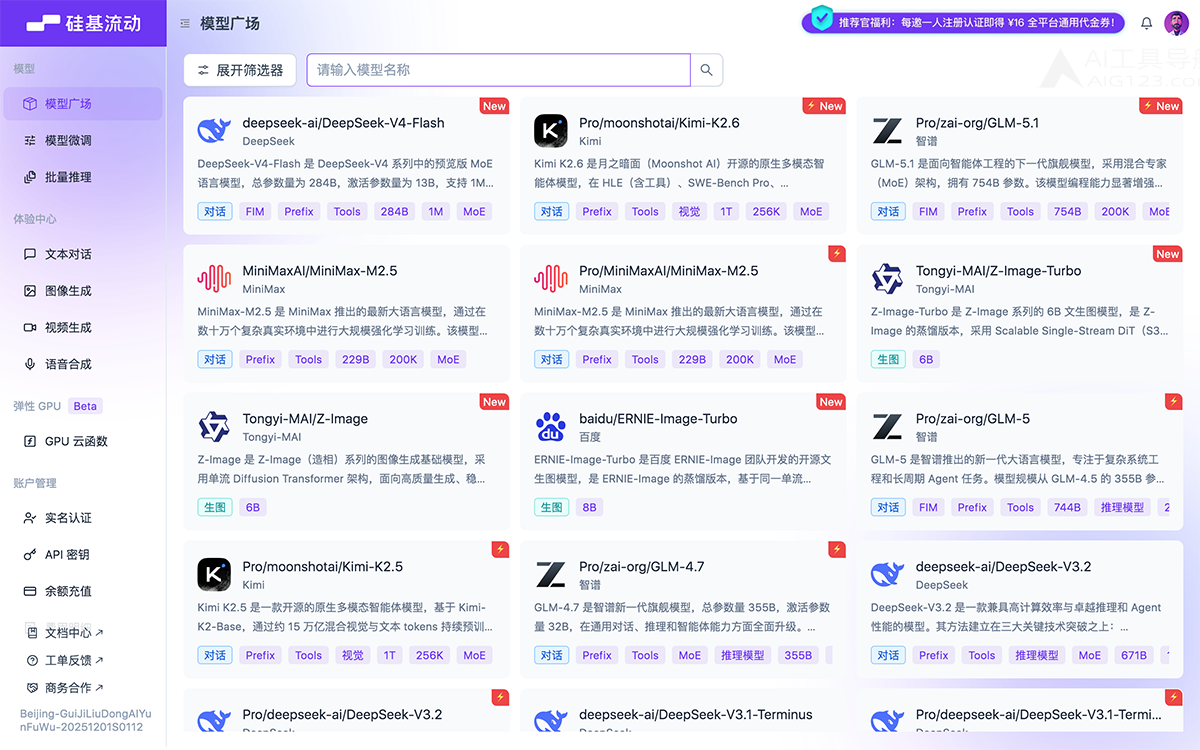The width and height of the screenshot is (1200, 750).
Task: Click the 256K tag on Kimi-K2.5
Action: click(x=430, y=655)
